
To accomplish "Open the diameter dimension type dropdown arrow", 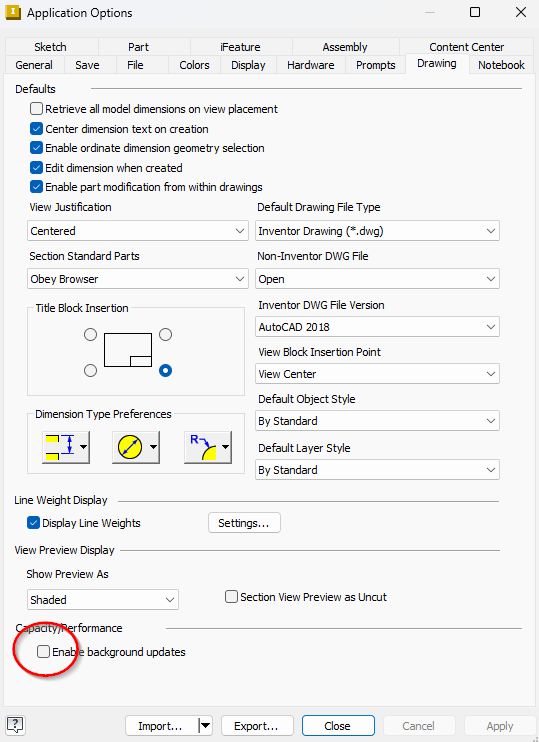I will coord(153,446).
